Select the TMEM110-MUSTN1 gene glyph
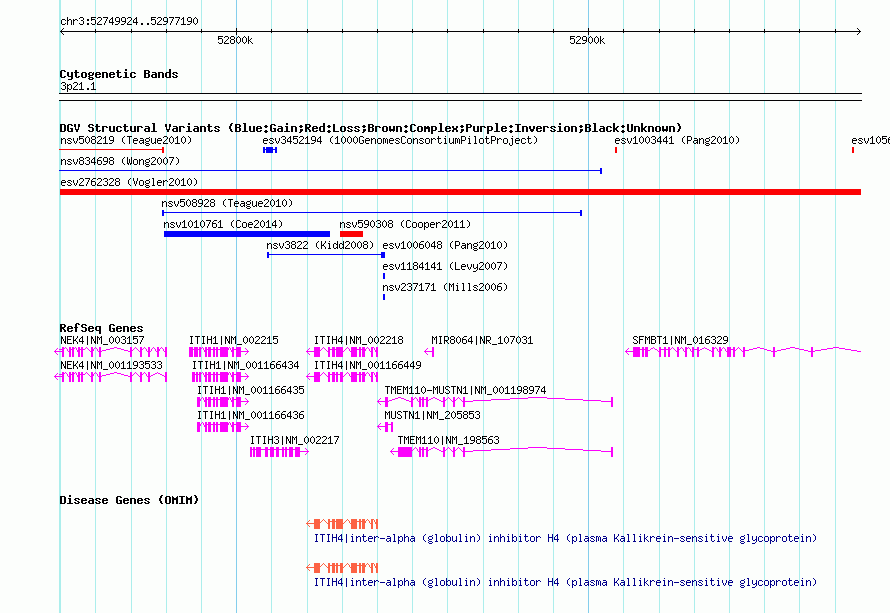The width and height of the screenshot is (890, 613). tap(495, 402)
